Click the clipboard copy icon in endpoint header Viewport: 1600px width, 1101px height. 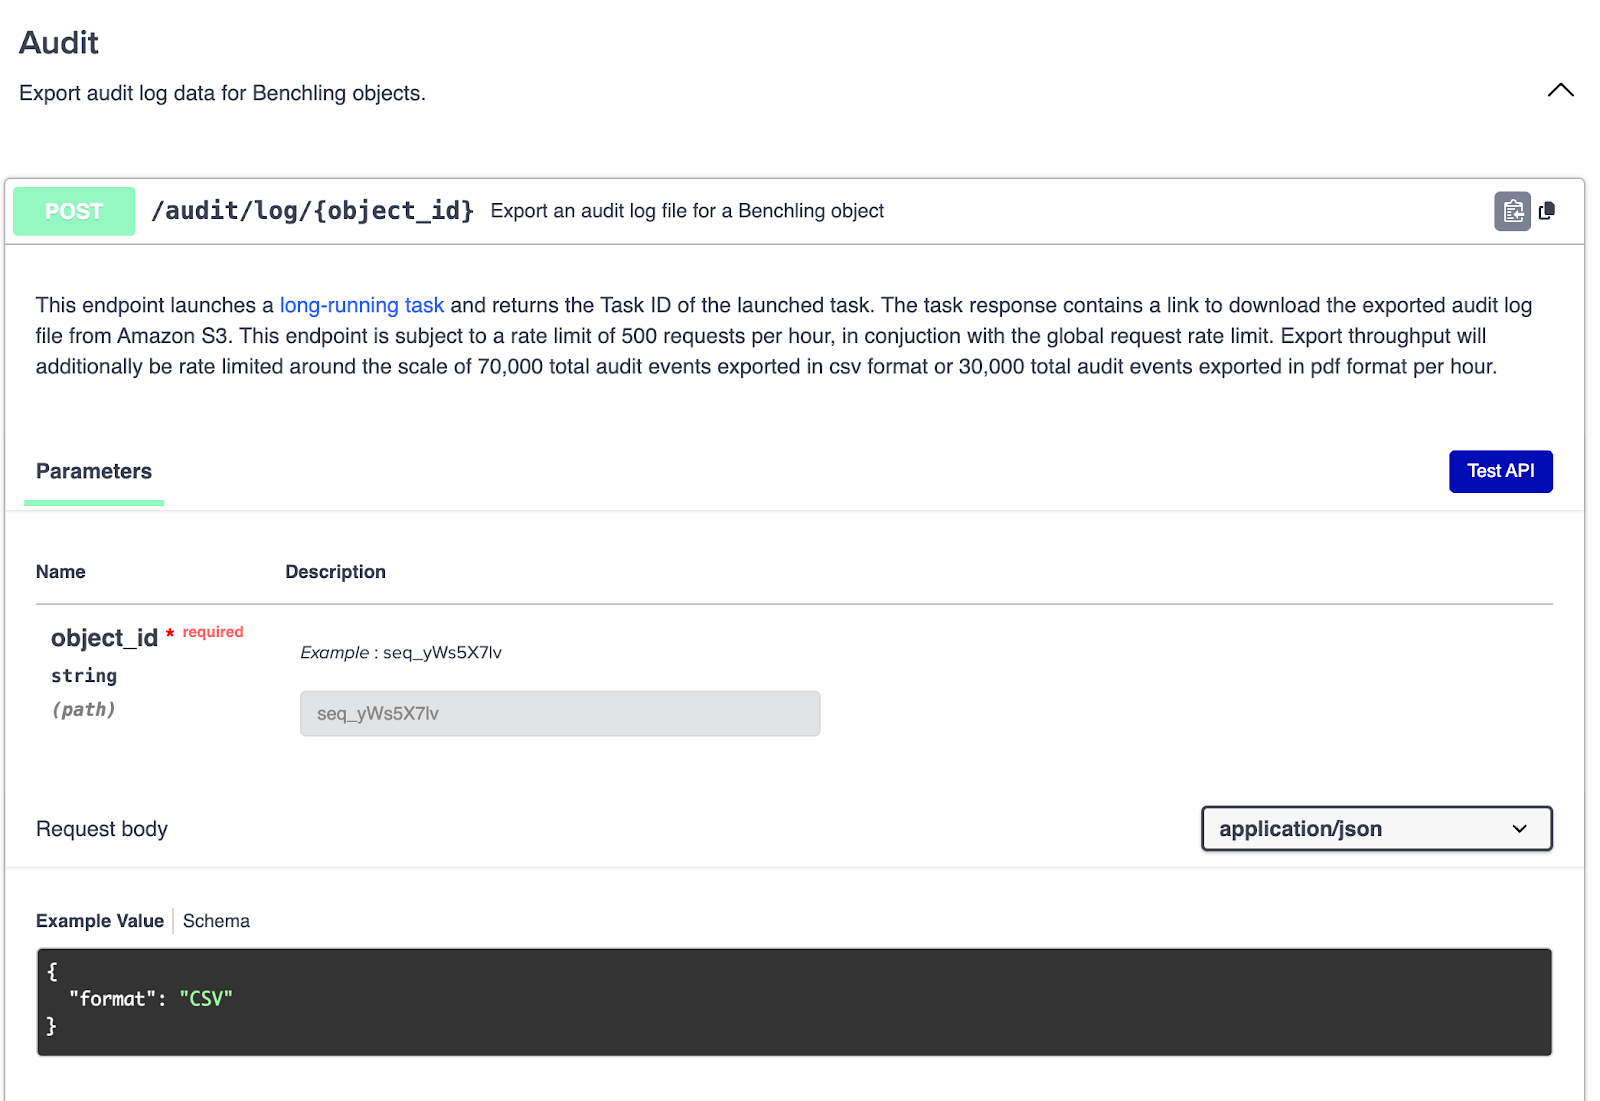1512,211
